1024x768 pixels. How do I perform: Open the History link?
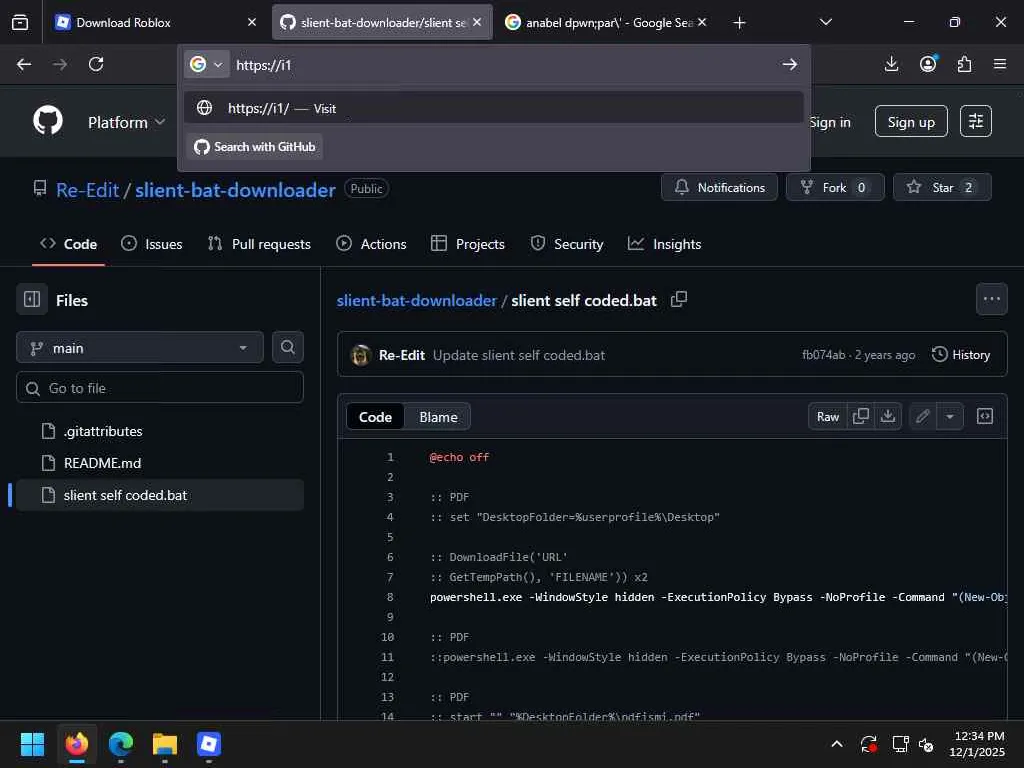961,355
